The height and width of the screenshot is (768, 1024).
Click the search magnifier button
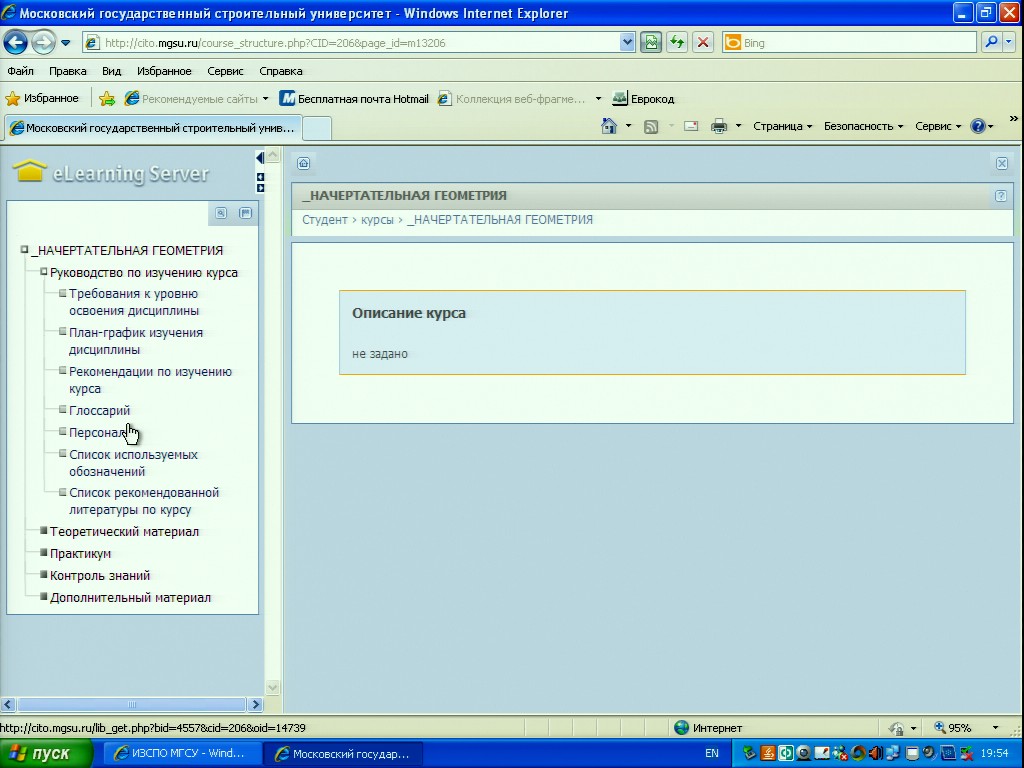(x=991, y=43)
